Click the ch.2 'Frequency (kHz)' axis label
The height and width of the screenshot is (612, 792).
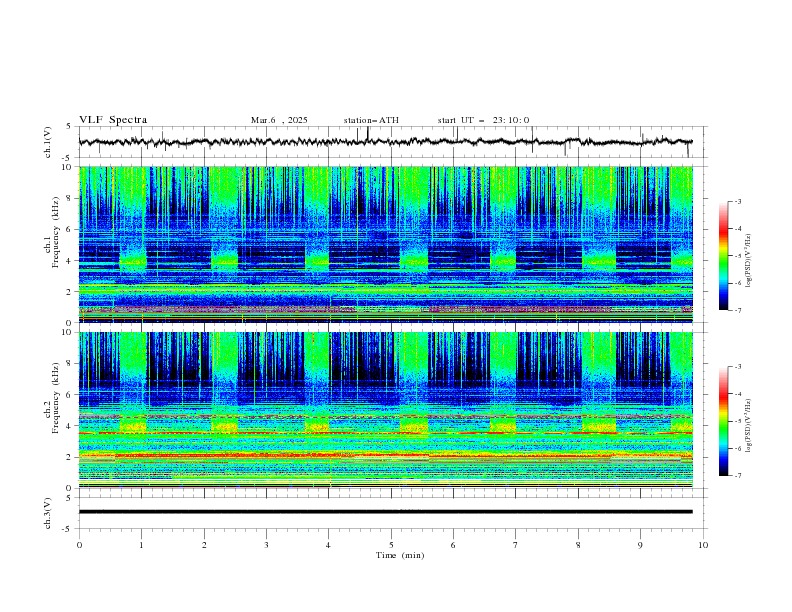point(56,397)
